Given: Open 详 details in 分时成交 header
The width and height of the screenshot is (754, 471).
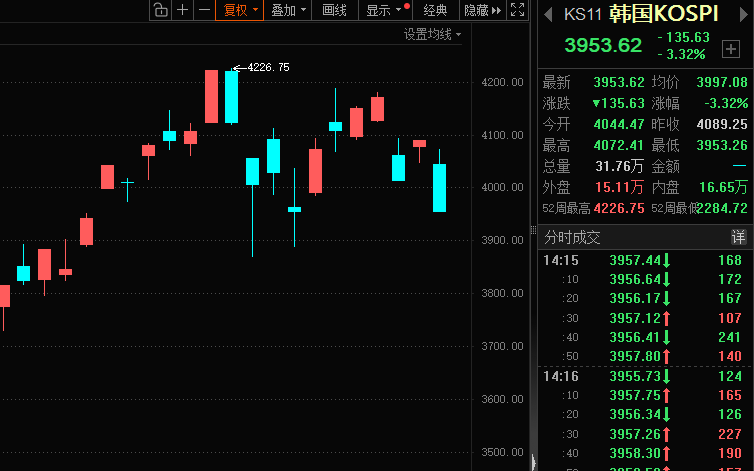Looking at the screenshot, I should (738, 237).
